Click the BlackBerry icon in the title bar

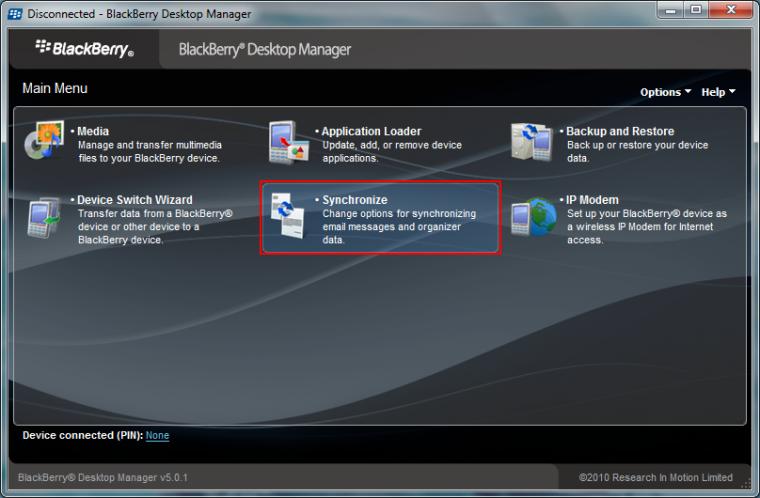[x=15, y=14]
